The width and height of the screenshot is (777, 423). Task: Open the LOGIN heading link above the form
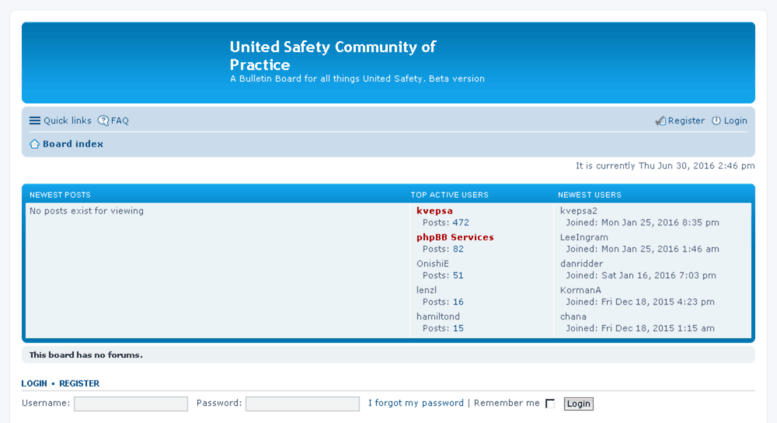click(x=34, y=383)
